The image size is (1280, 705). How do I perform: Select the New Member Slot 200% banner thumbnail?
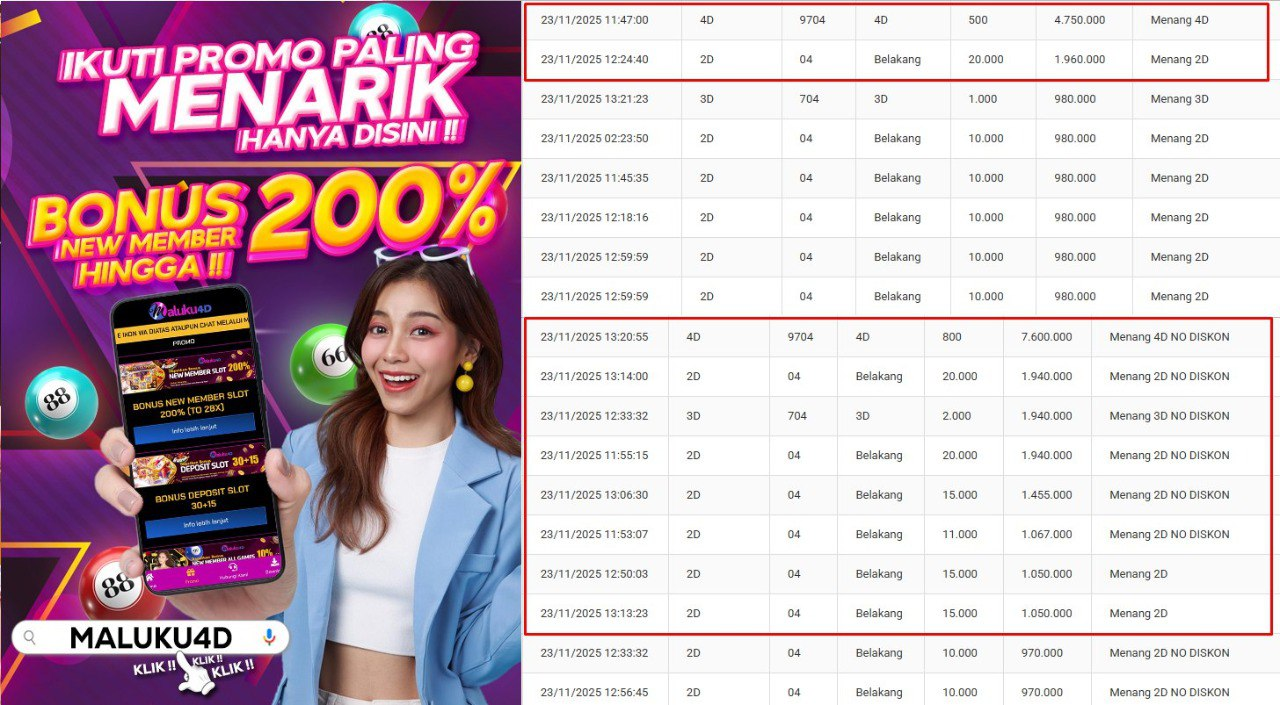187,370
